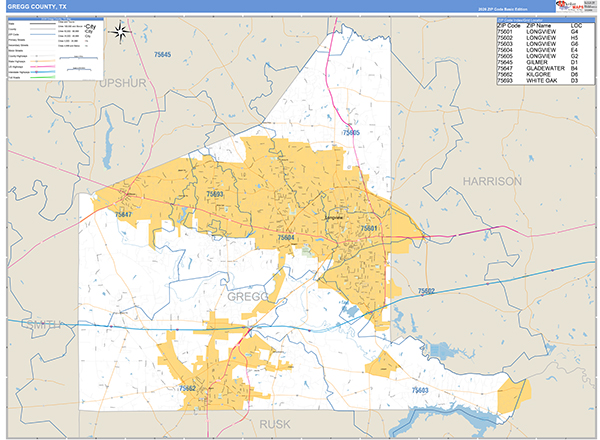Click the 75604 ZIP label on the map
This screenshot has height=440, width=600.
tap(286, 238)
